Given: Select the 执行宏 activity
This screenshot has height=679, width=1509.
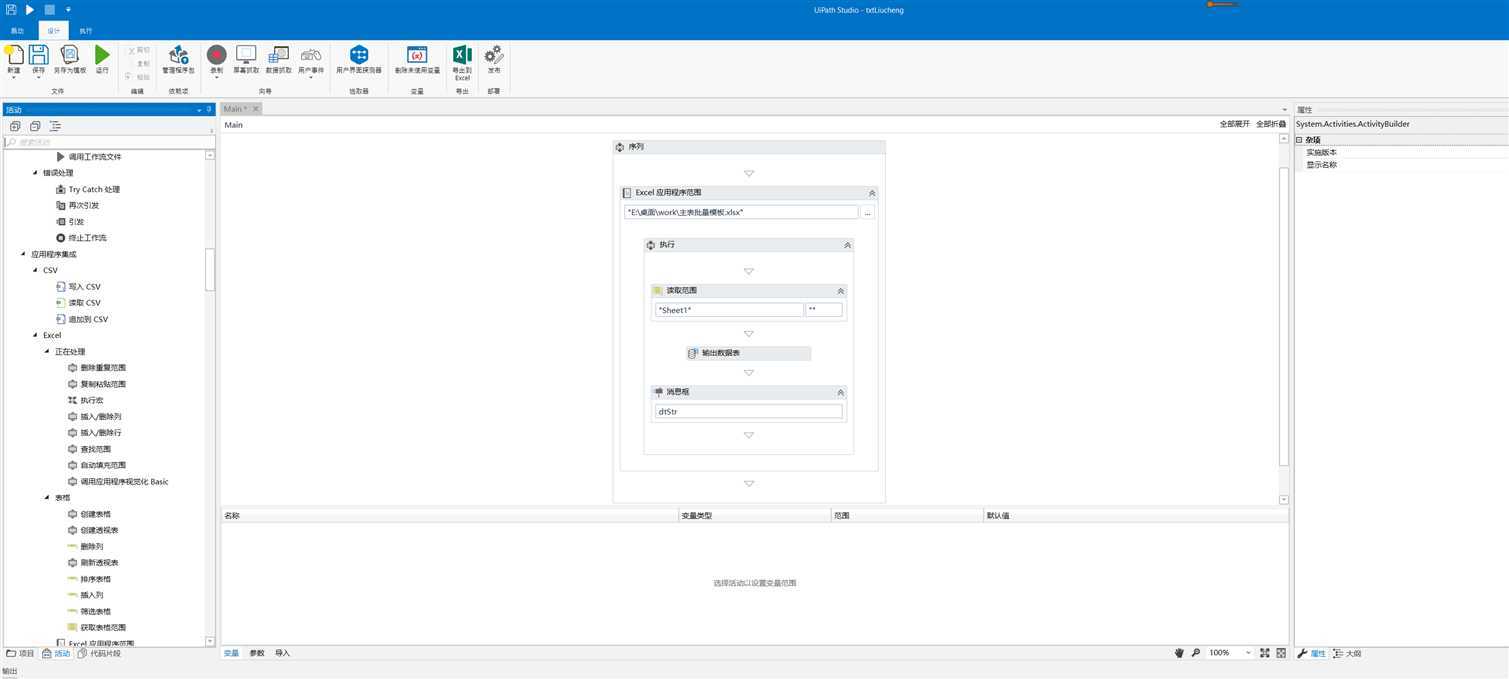Looking at the screenshot, I should point(86,400).
